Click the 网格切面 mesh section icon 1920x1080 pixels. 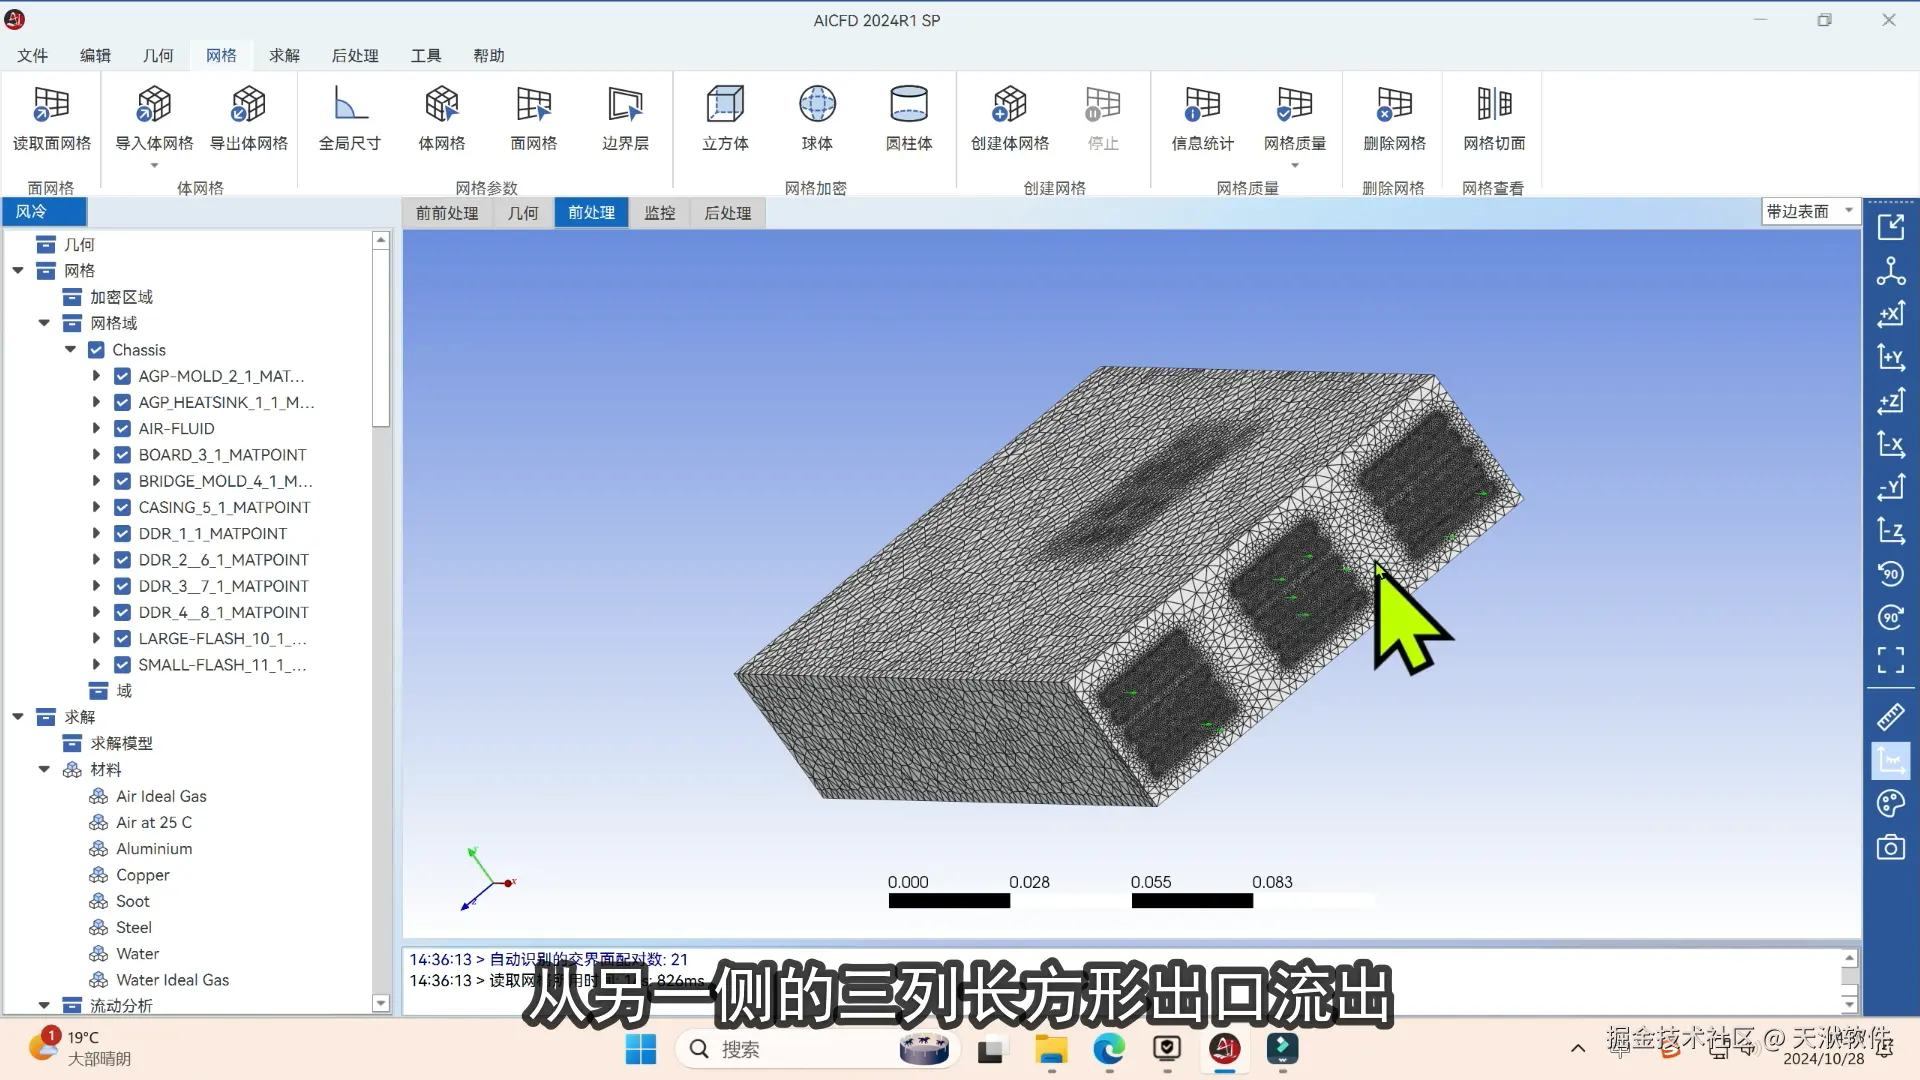1494,106
